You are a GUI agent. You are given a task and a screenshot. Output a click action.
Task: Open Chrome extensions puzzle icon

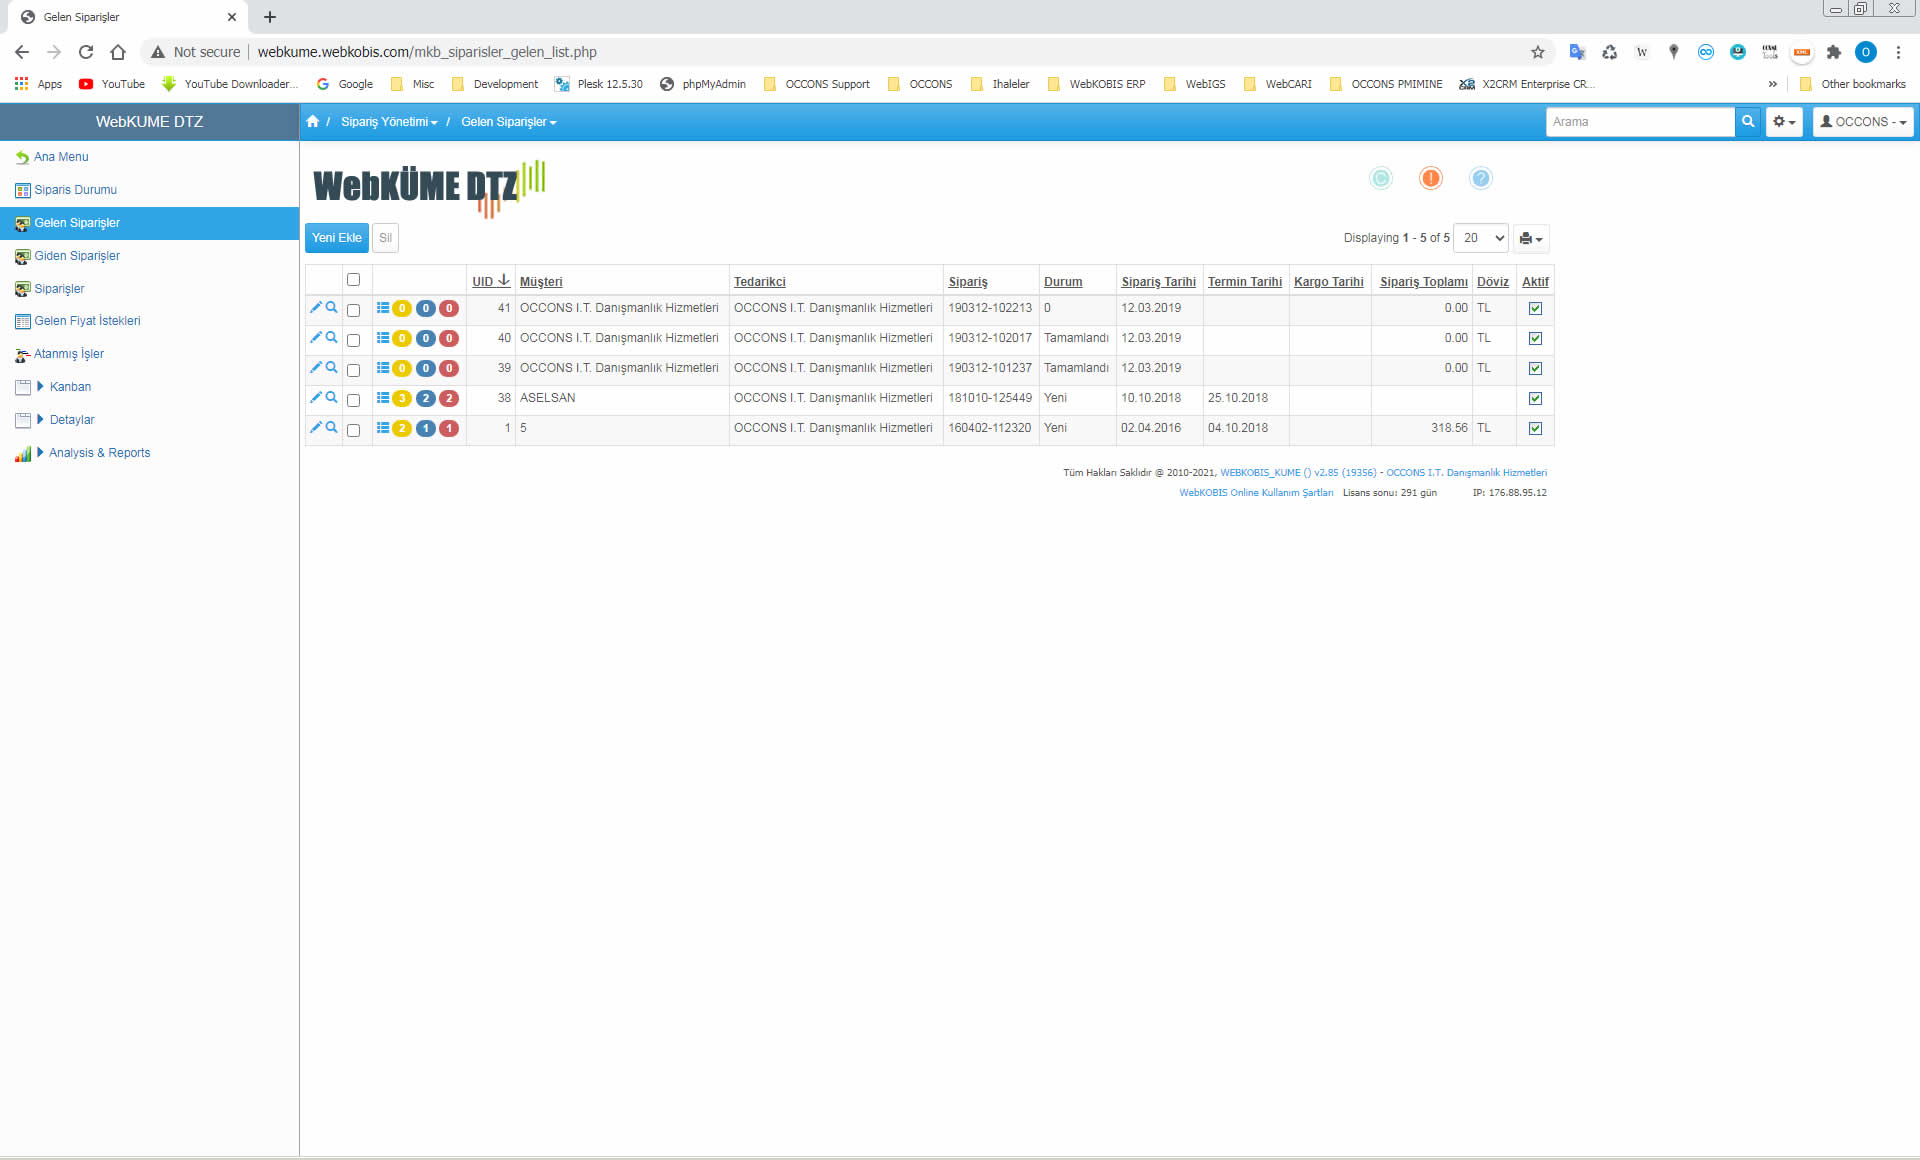(x=1834, y=52)
